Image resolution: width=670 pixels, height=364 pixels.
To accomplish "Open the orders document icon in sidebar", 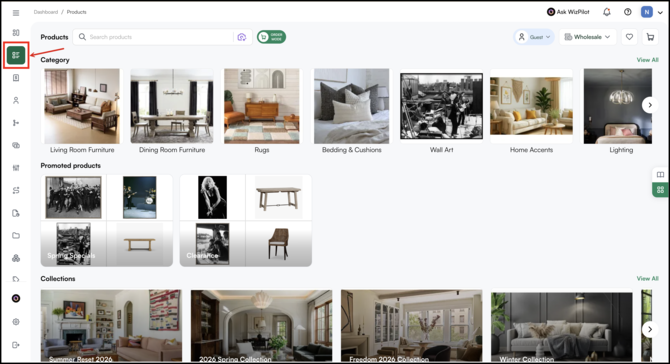I will pos(16,78).
